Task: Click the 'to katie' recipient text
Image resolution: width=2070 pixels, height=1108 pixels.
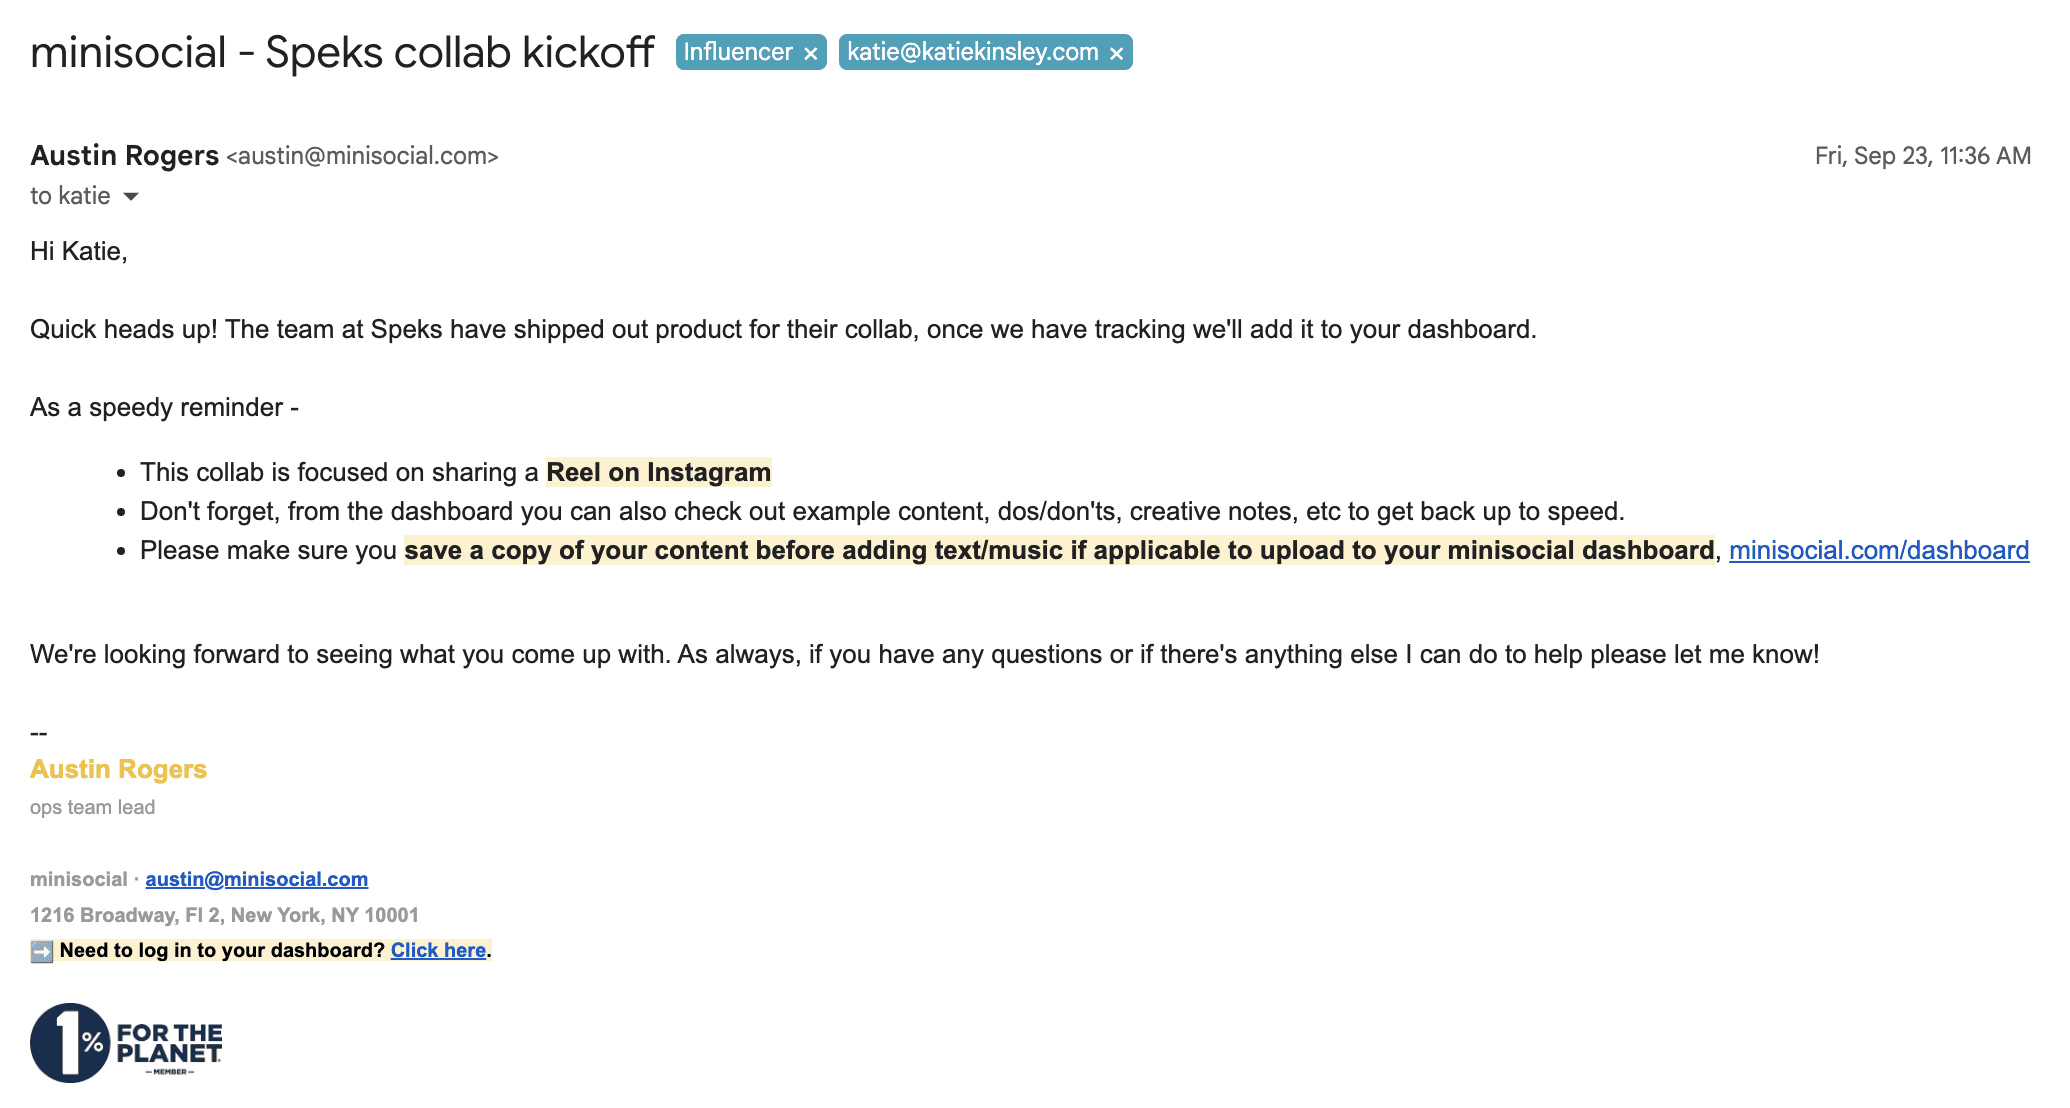Action: [70, 196]
